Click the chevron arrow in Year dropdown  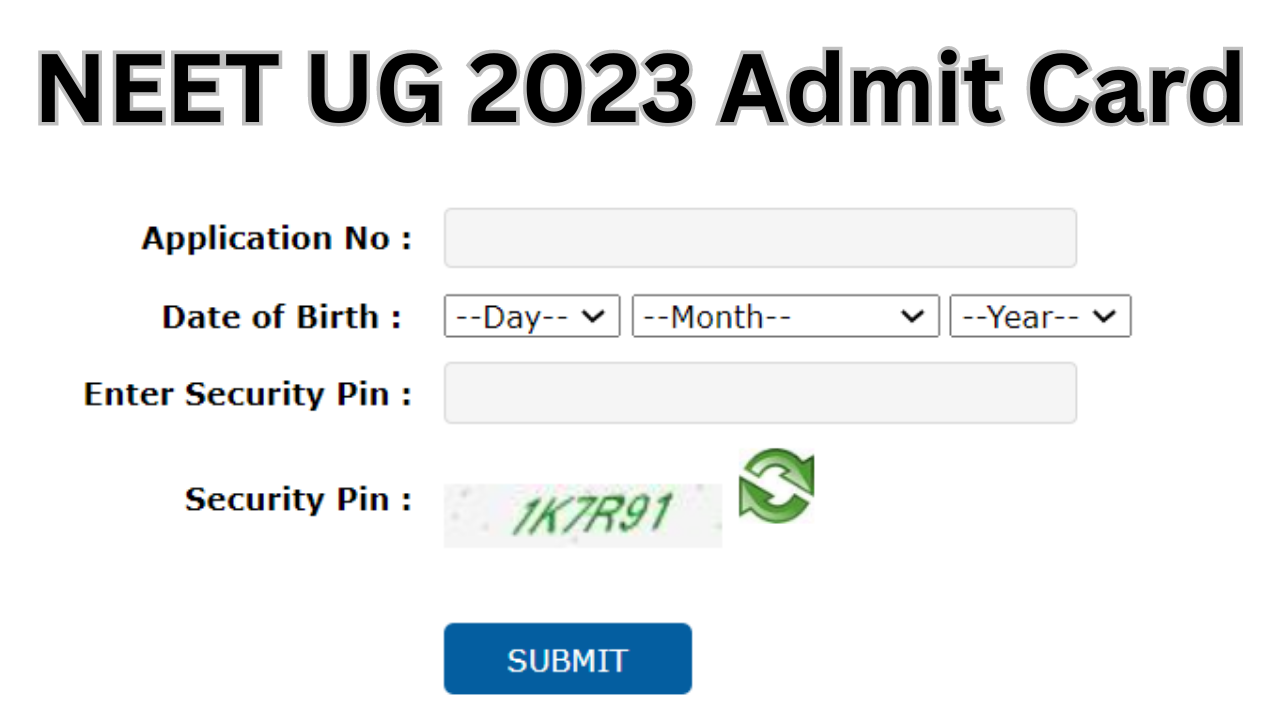(x=1104, y=316)
